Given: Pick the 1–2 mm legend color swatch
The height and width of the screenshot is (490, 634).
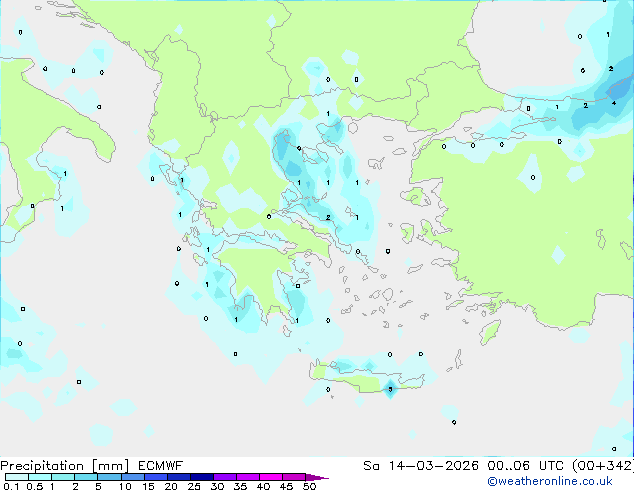Looking at the screenshot, I should [x=63, y=477].
